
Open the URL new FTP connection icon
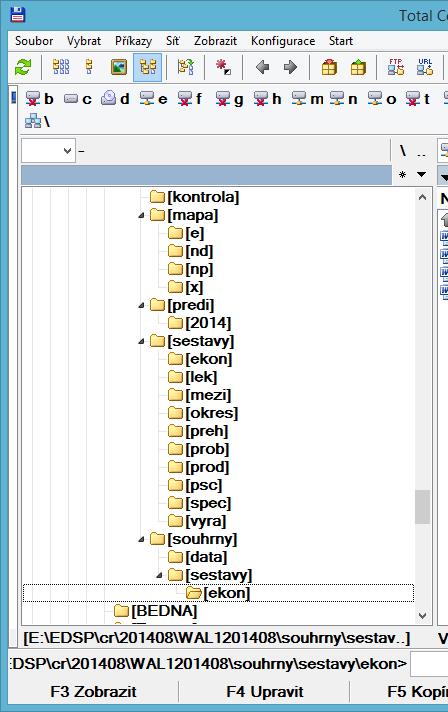(x=425, y=68)
